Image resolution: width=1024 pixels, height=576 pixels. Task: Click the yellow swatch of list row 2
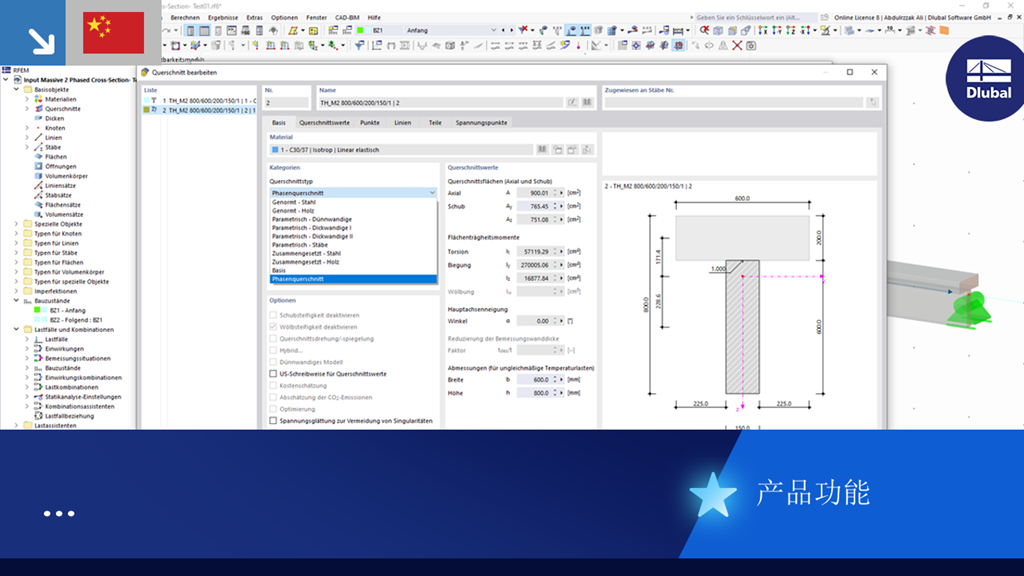146,110
